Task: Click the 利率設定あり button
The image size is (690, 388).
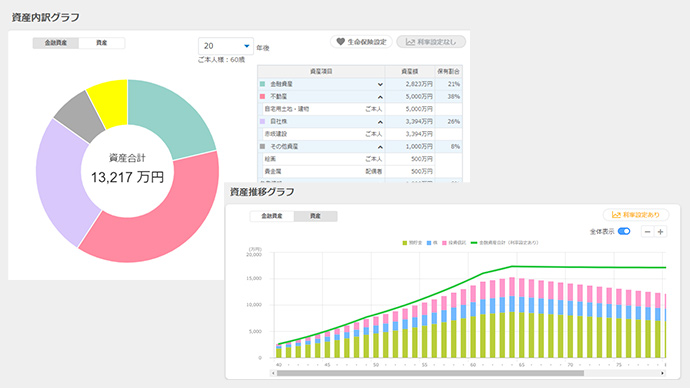Action: [x=636, y=215]
